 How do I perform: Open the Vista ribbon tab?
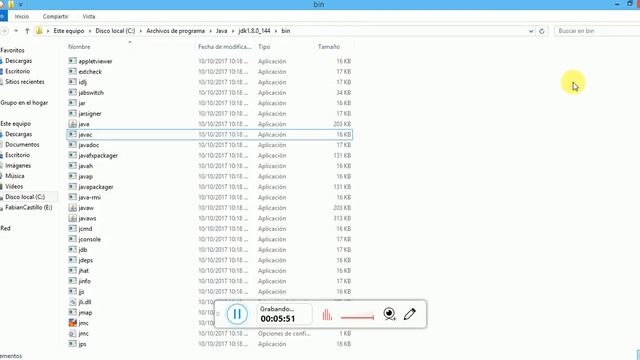pos(89,16)
